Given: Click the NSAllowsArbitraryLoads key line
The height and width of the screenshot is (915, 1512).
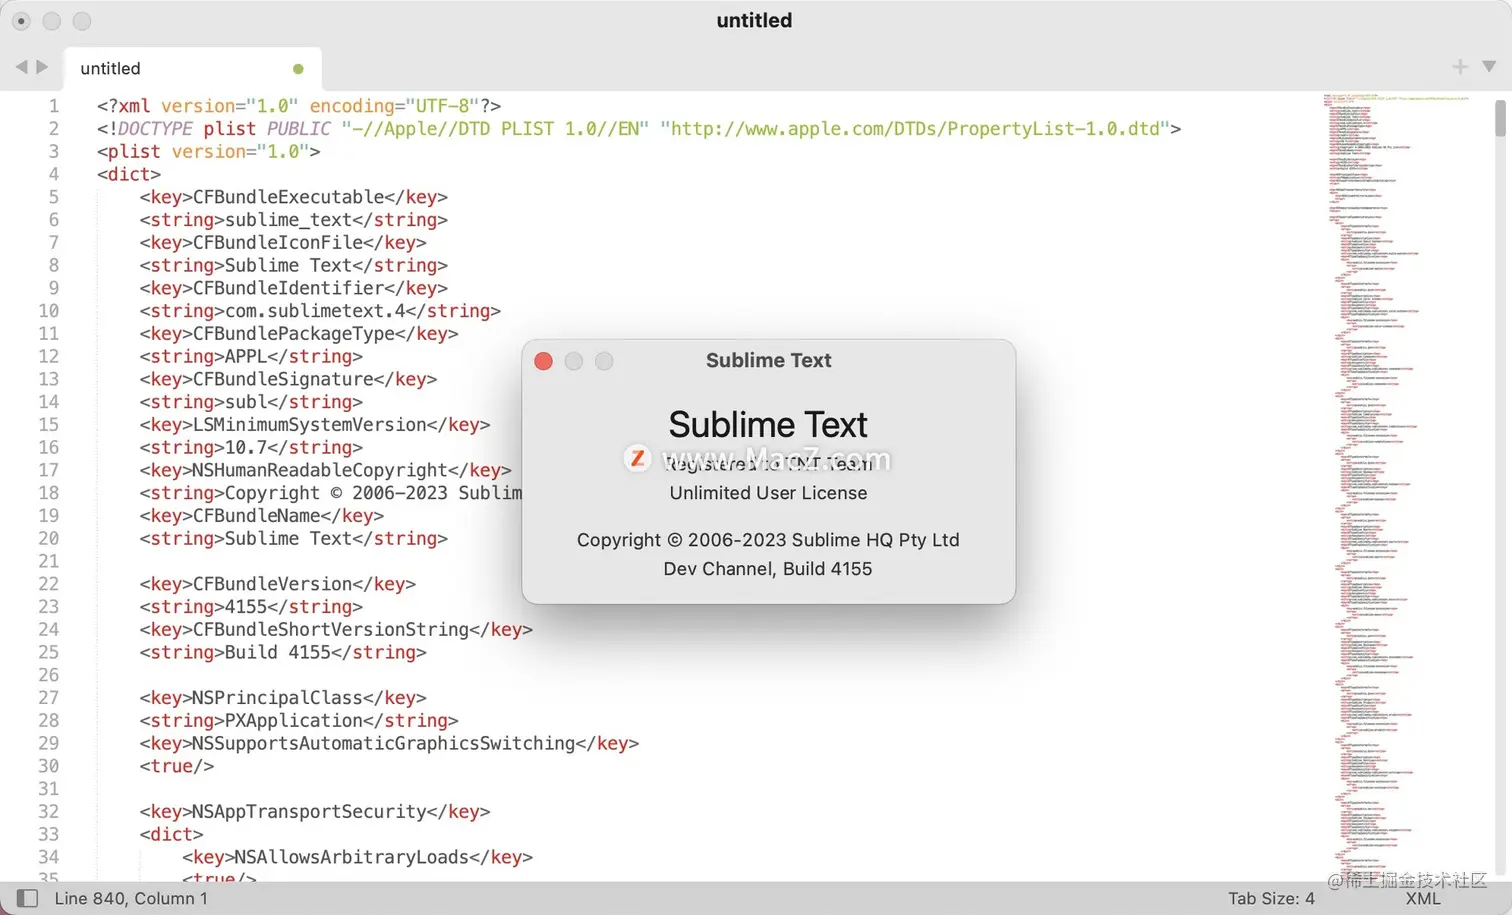Looking at the screenshot, I should (357, 857).
